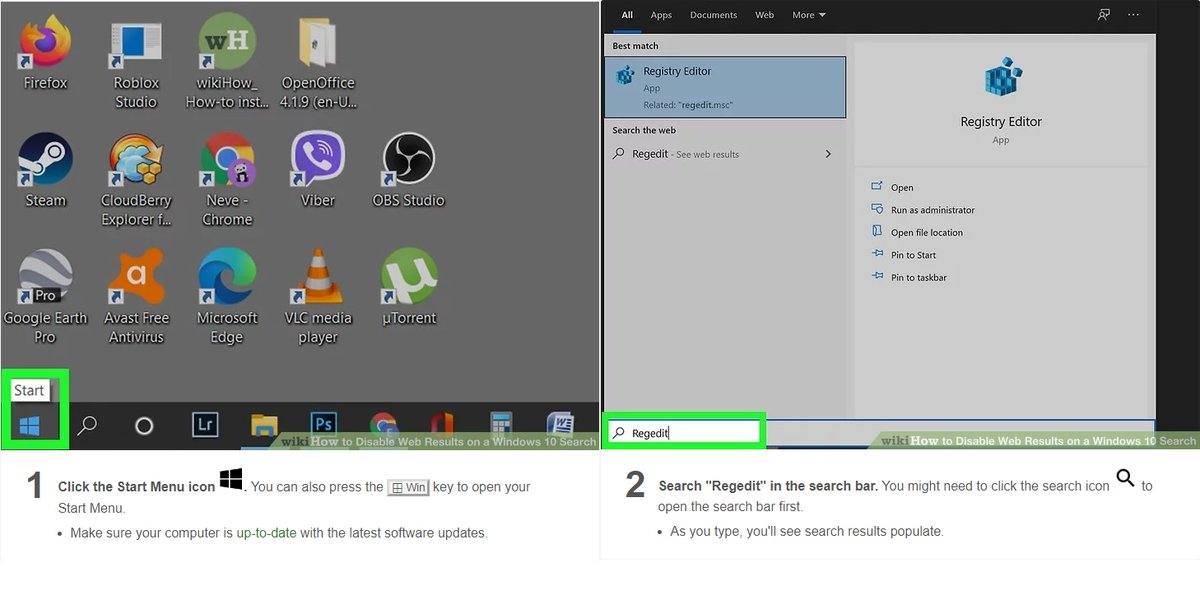Screen dimensions: 1200x614
Task: Switch to the Apps search tab
Action: click(661, 14)
